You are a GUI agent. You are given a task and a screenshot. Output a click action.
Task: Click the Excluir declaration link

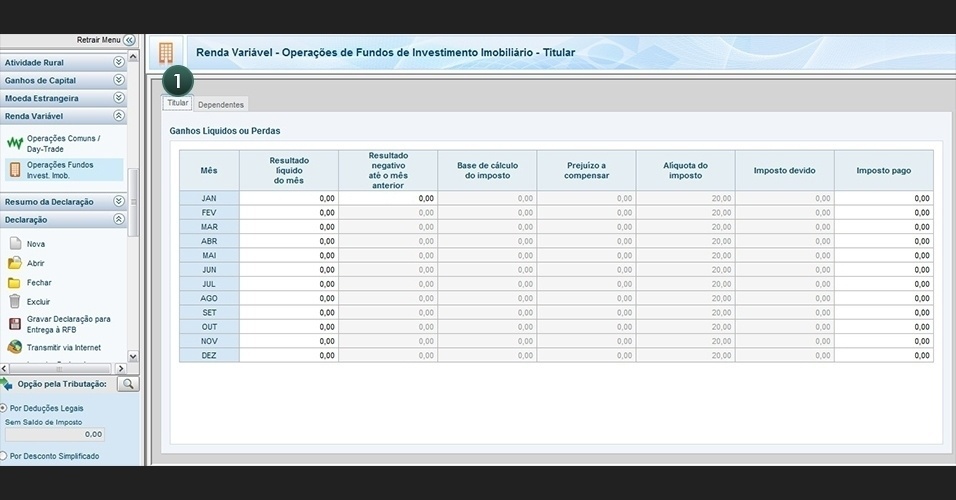click(38, 302)
